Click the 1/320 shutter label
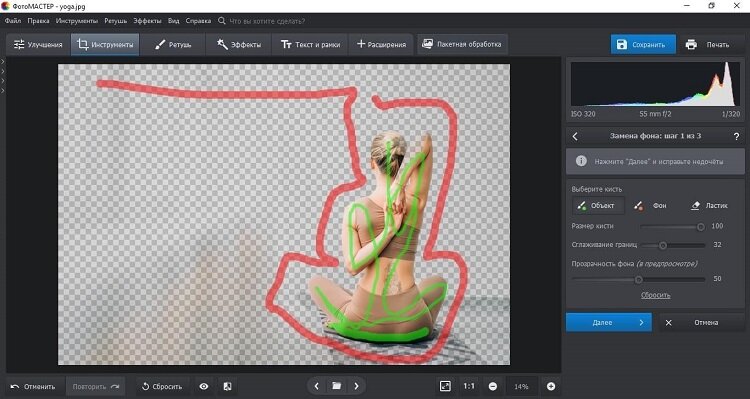 pyautogui.click(x=731, y=114)
